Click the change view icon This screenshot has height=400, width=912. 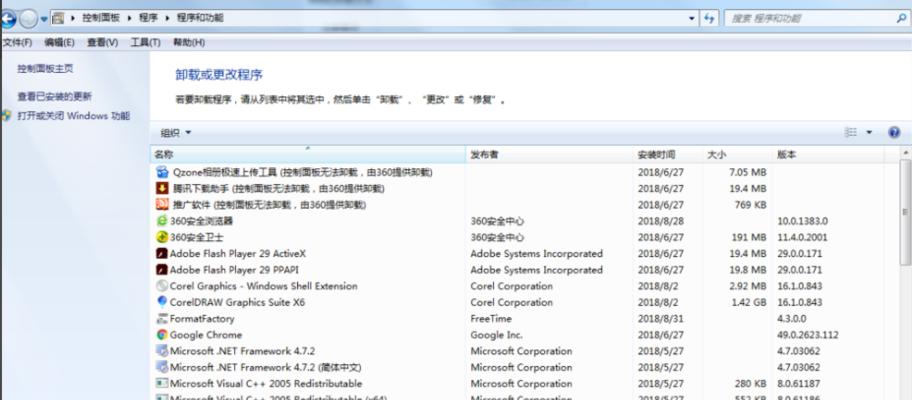click(851, 133)
